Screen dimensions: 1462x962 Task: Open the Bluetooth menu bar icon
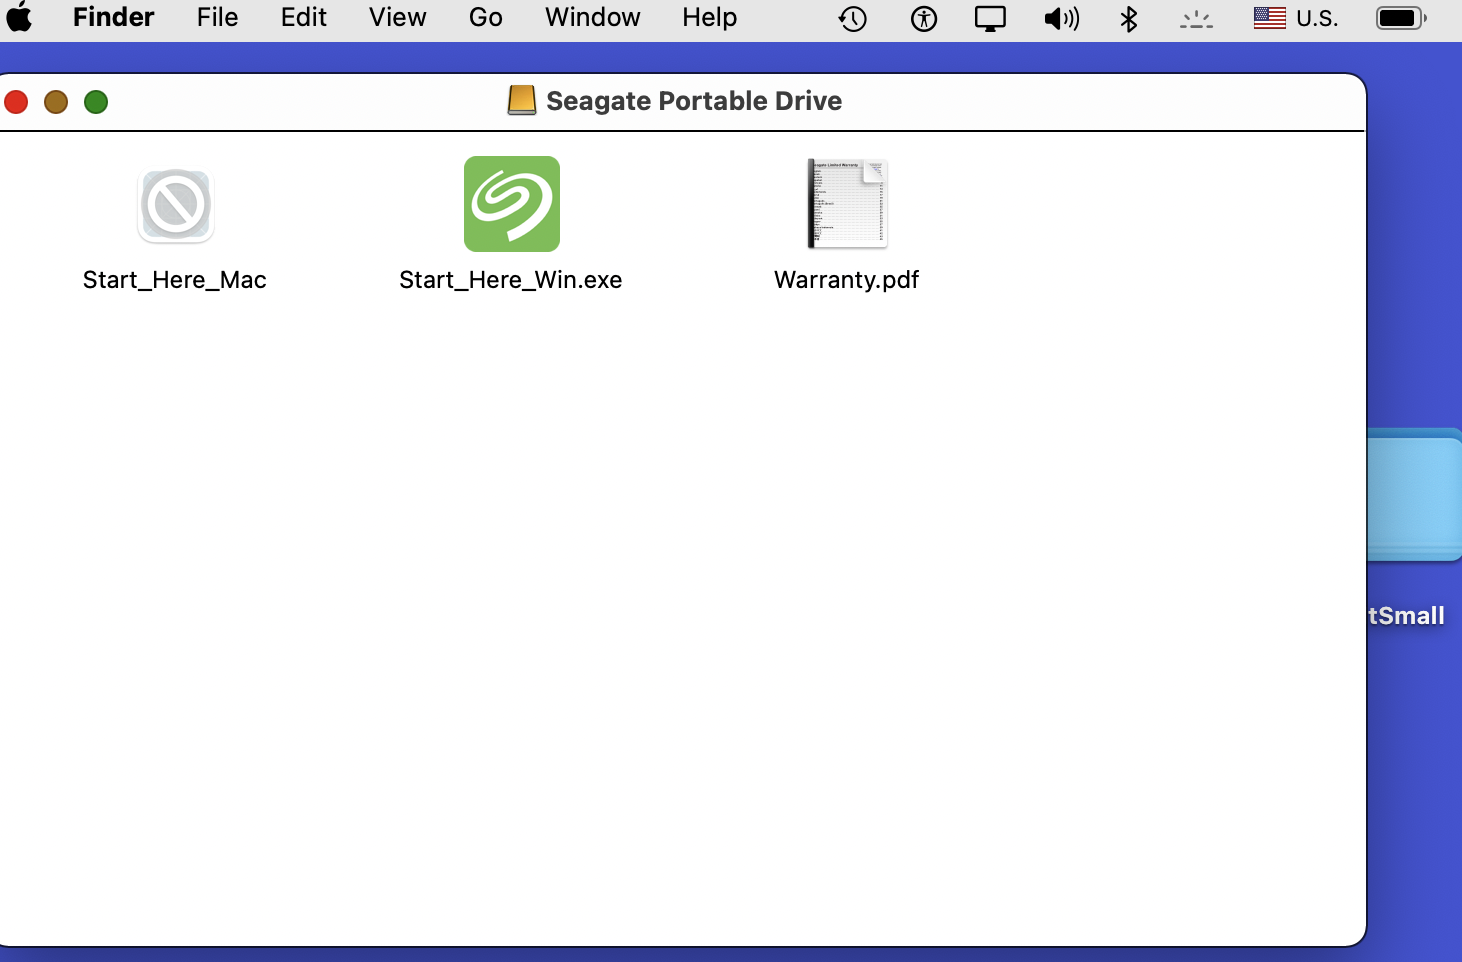1129,18
